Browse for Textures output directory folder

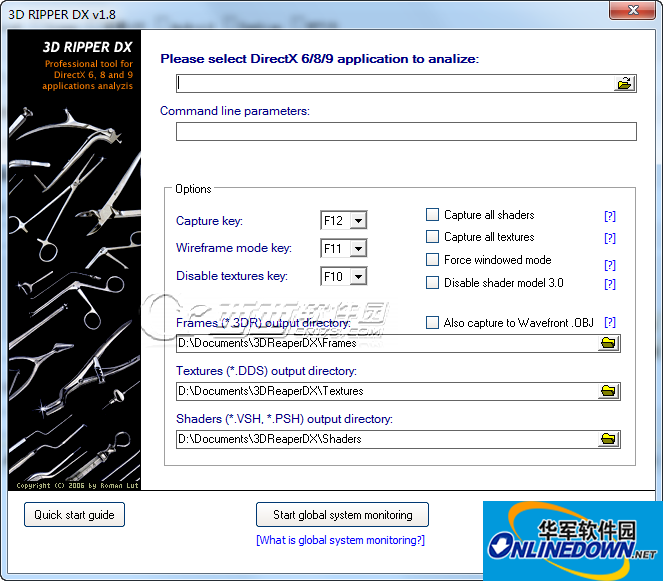pos(608,391)
